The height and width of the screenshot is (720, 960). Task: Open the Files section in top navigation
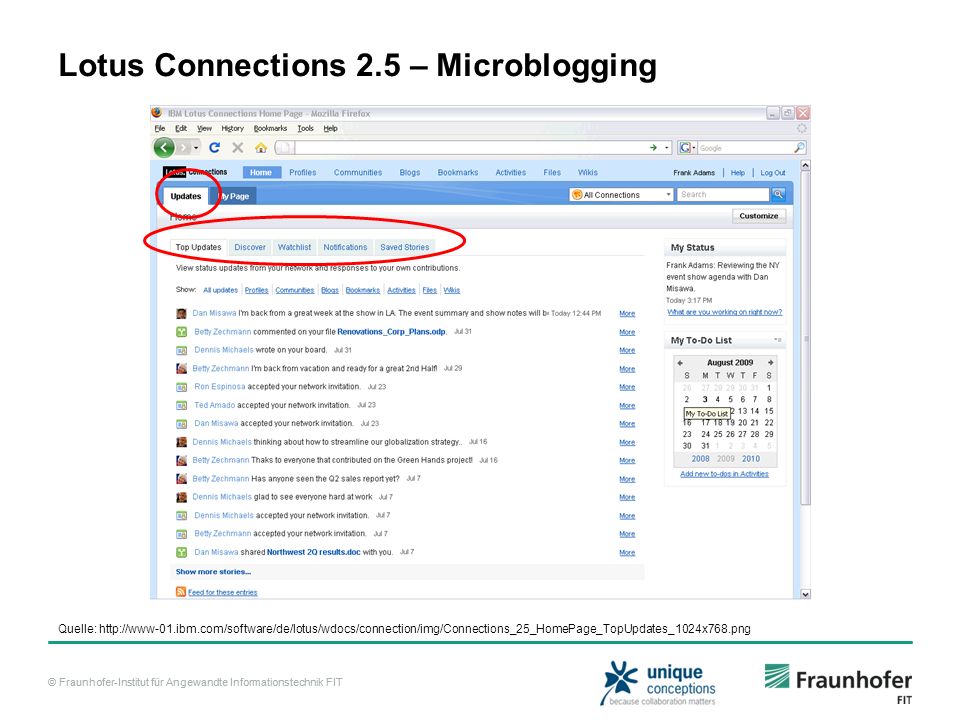point(552,173)
